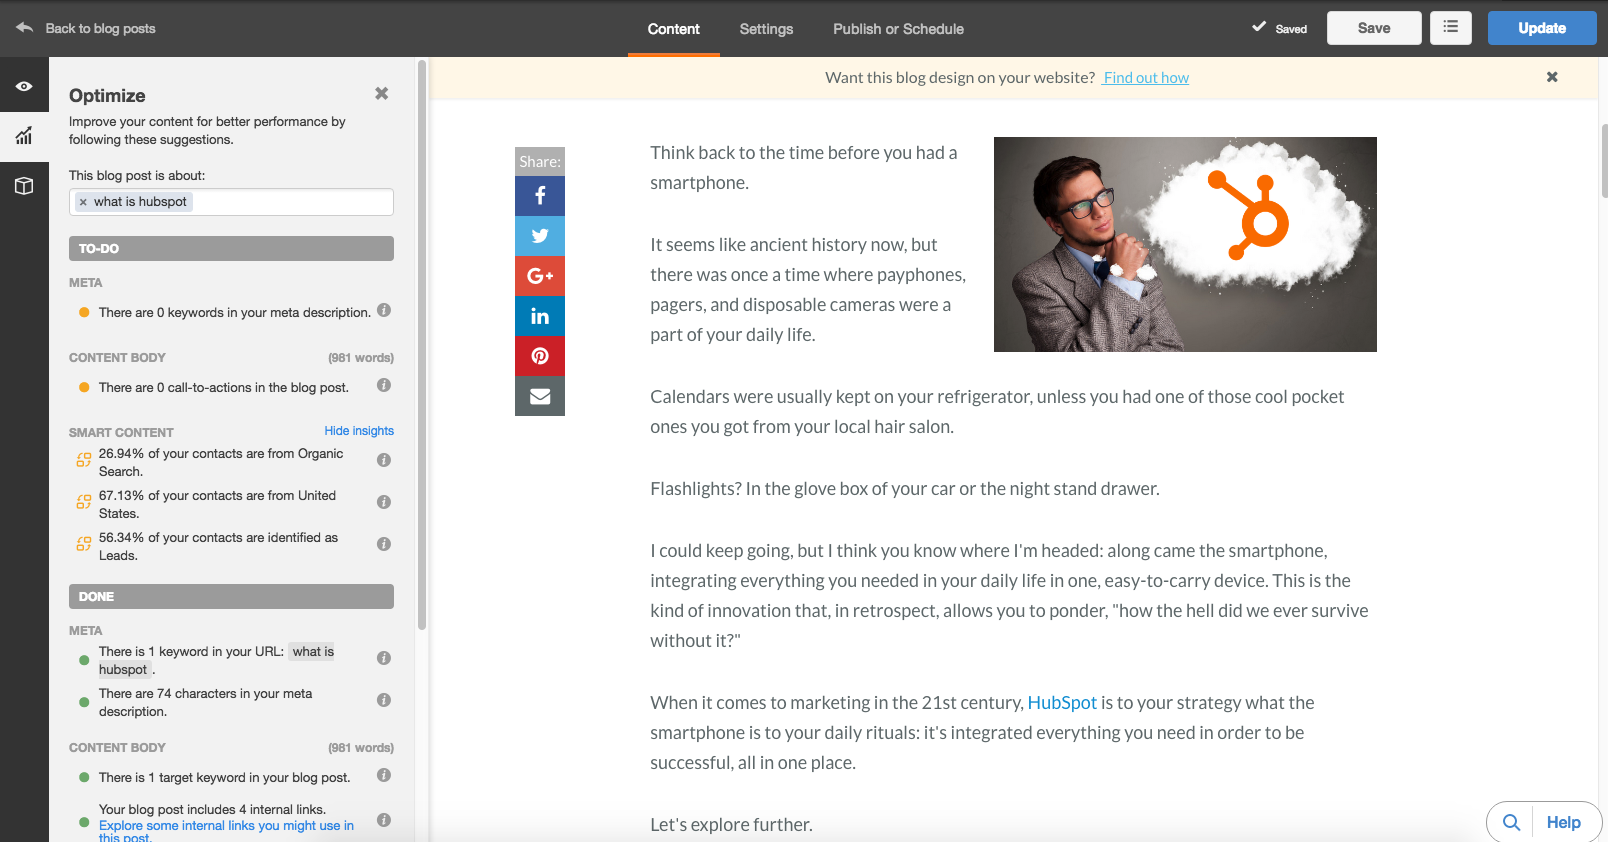1608x842 pixels.
Task: Share on Facebook icon
Action: [540, 196]
